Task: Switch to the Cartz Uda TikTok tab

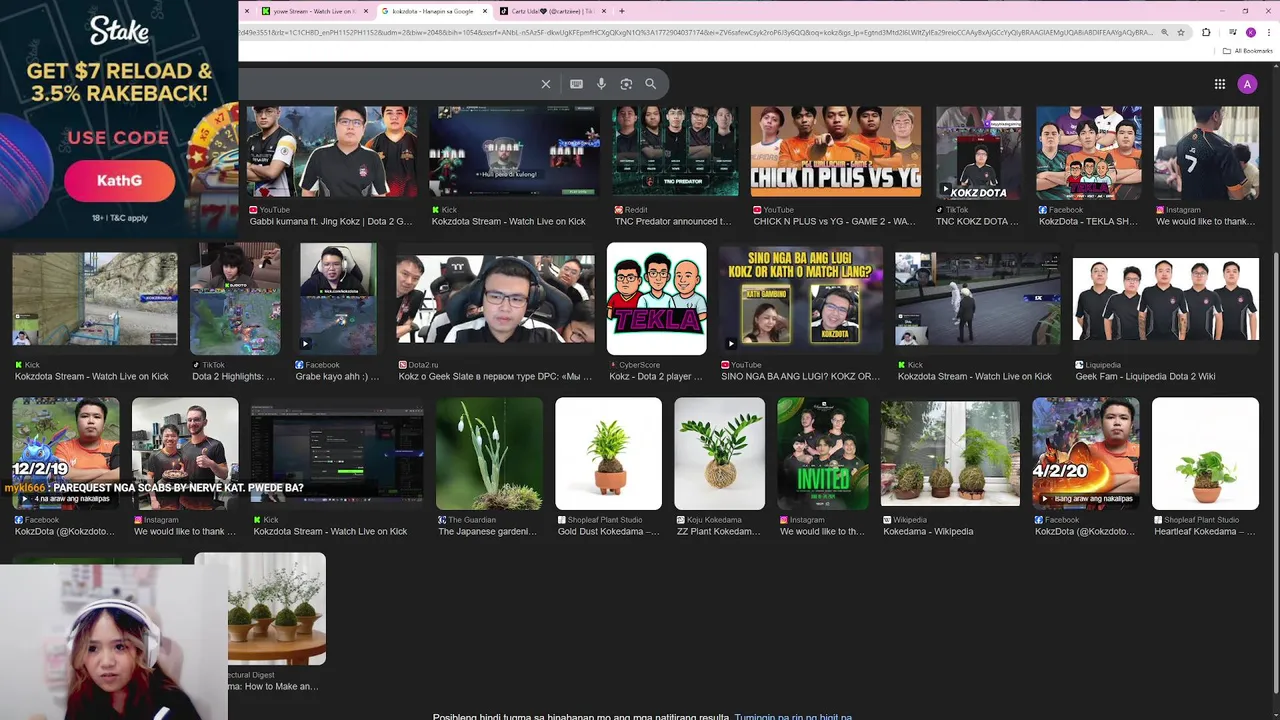Action: 552,11
